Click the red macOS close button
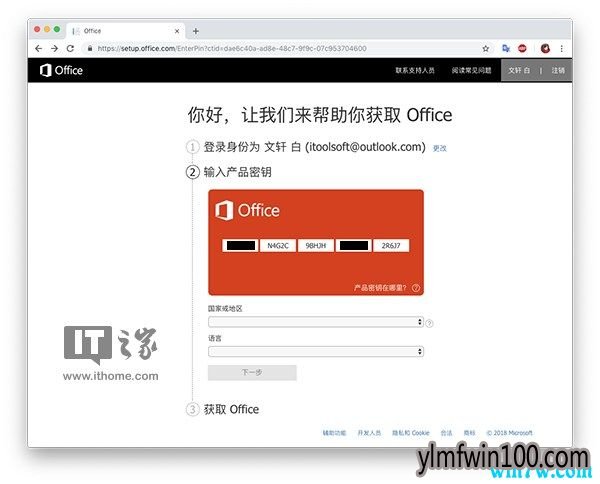Viewport: 600px width, 484px height. [x=37, y=29]
